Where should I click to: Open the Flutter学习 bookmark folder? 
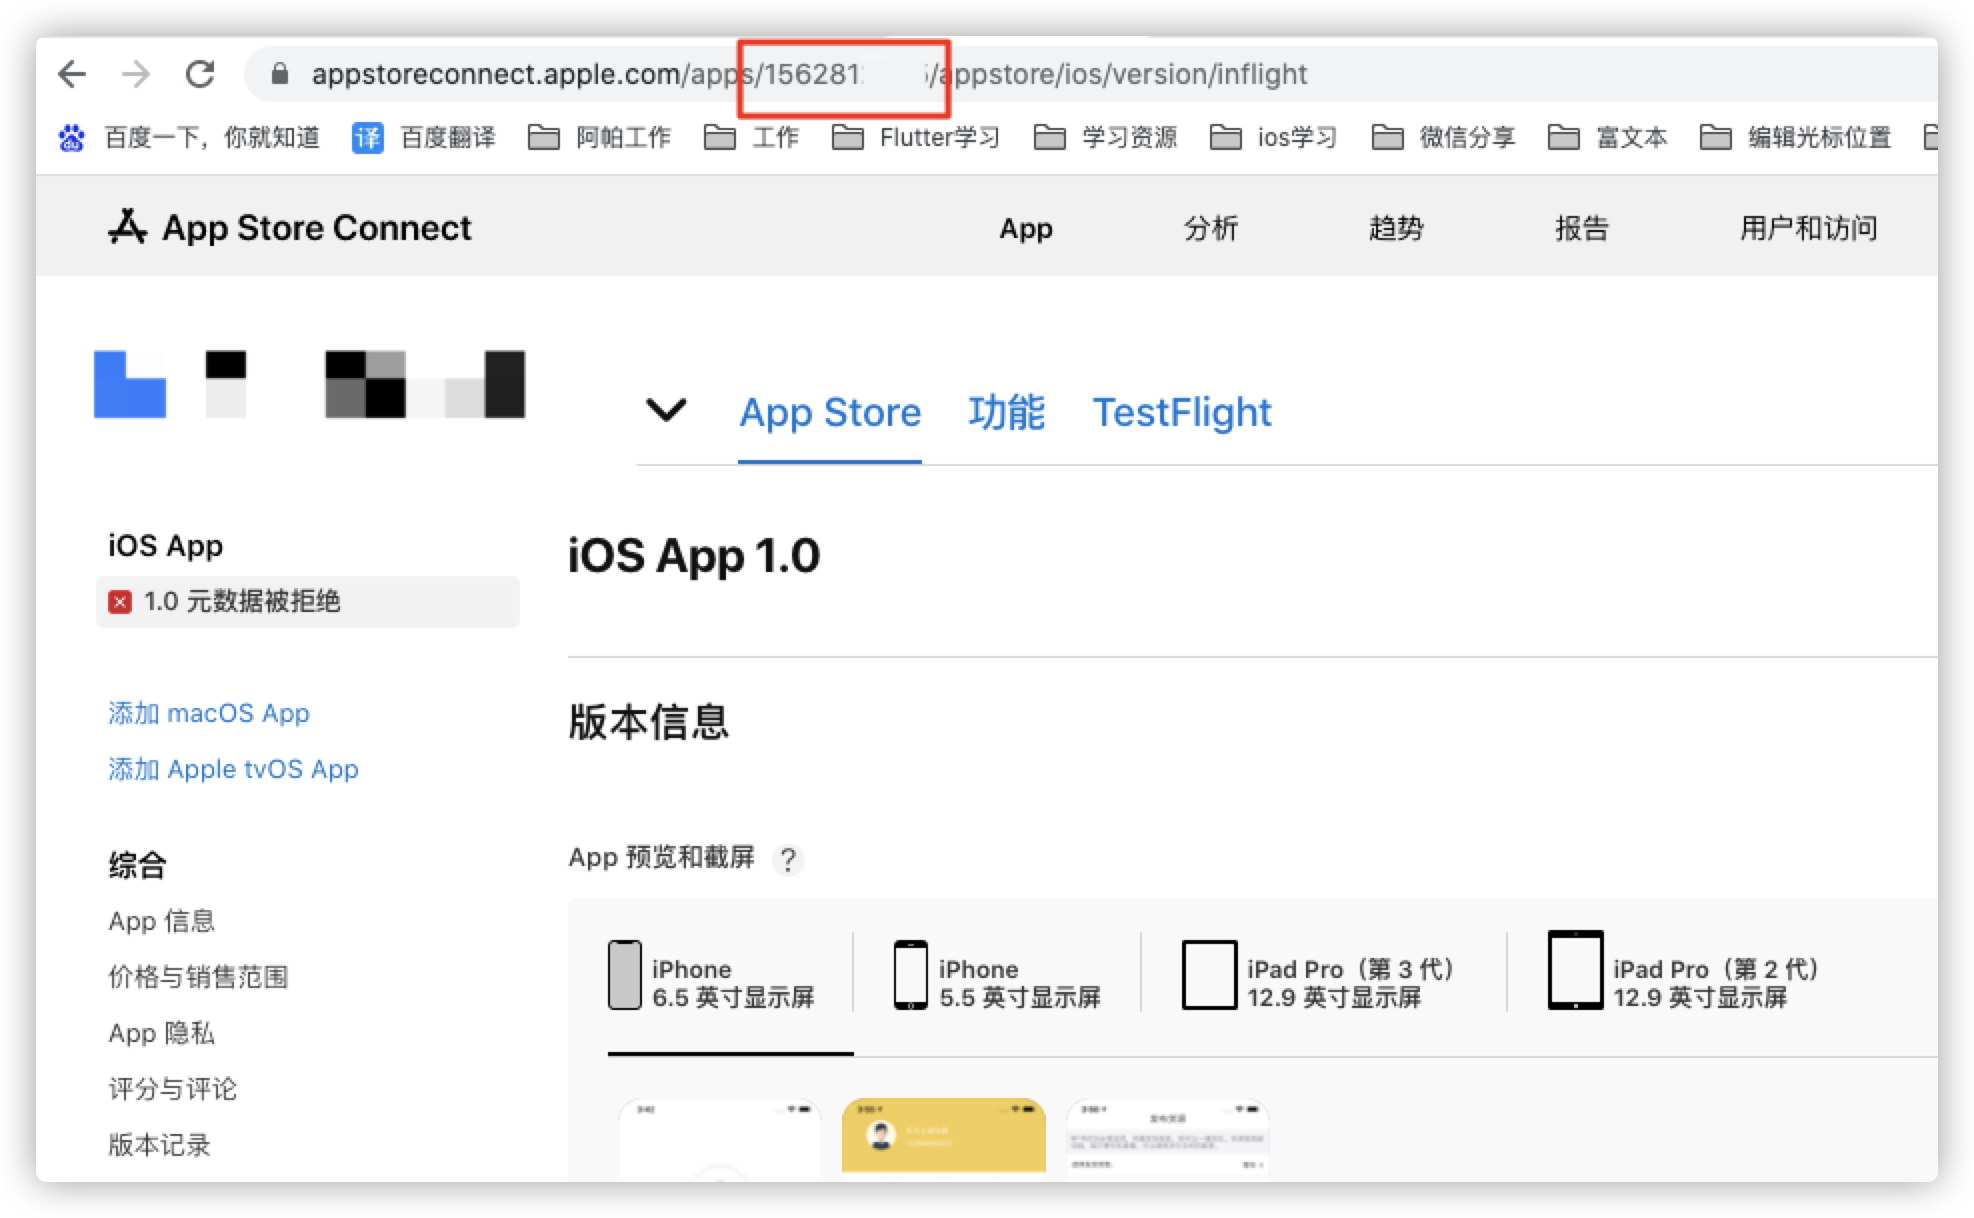915,137
